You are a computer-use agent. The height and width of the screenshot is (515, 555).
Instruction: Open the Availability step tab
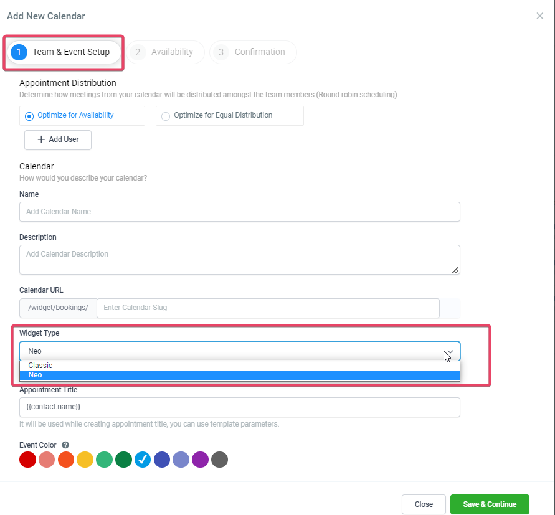[166, 52]
